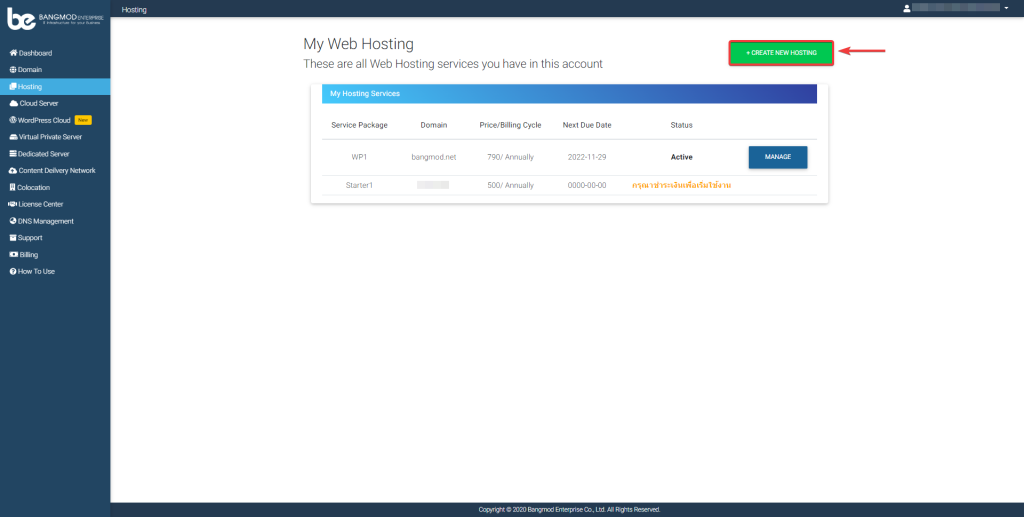The image size is (1024, 517).
Task: Click the License Center icon
Action: pyautogui.click(x=13, y=204)
